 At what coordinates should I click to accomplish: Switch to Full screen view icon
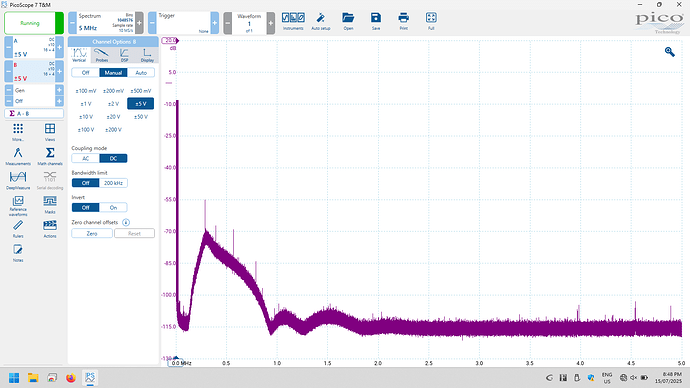pos(431,21)
